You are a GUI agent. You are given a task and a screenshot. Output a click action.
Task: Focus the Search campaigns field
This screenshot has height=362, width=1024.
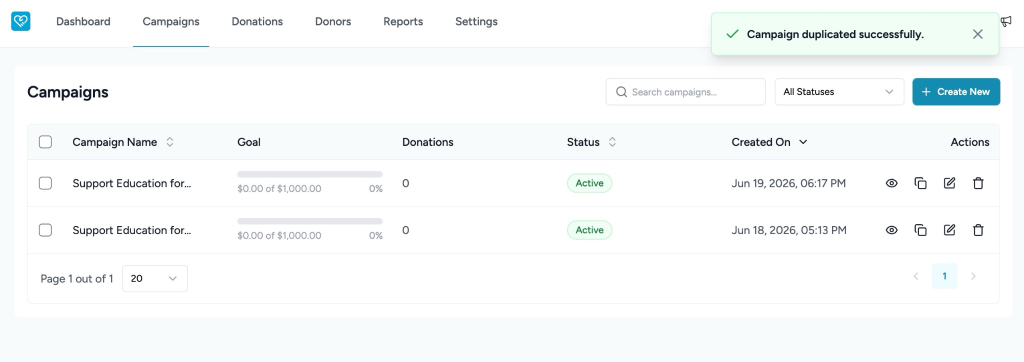coord(686,92)
